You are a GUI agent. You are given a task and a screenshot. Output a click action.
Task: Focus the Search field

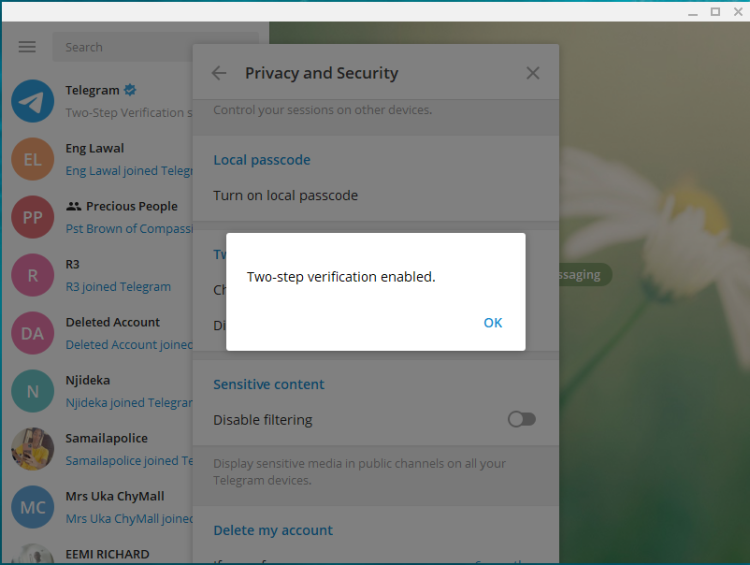point(122,47)
